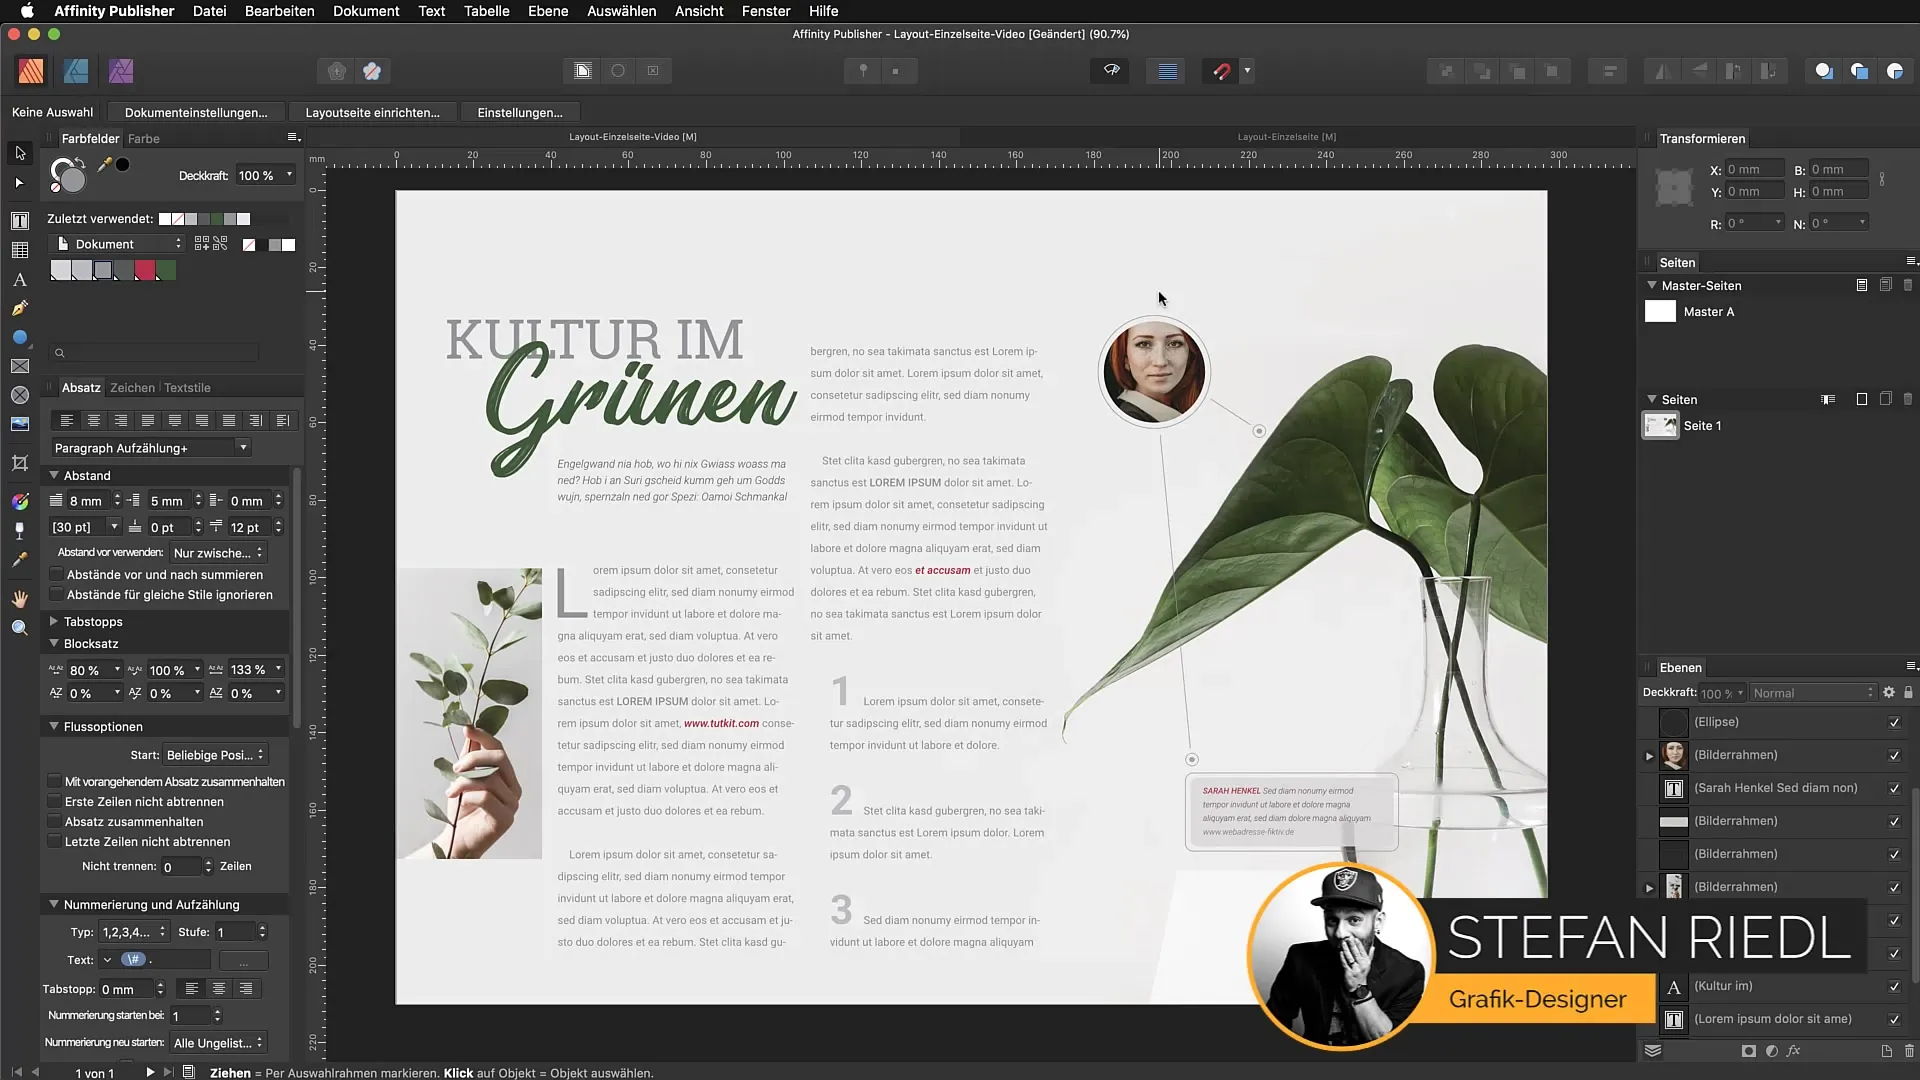This screenshot has width=1920, height=1080.
Task: Enable Abstände für gleiche Stile ignorieren
Action: coord(56,595)
